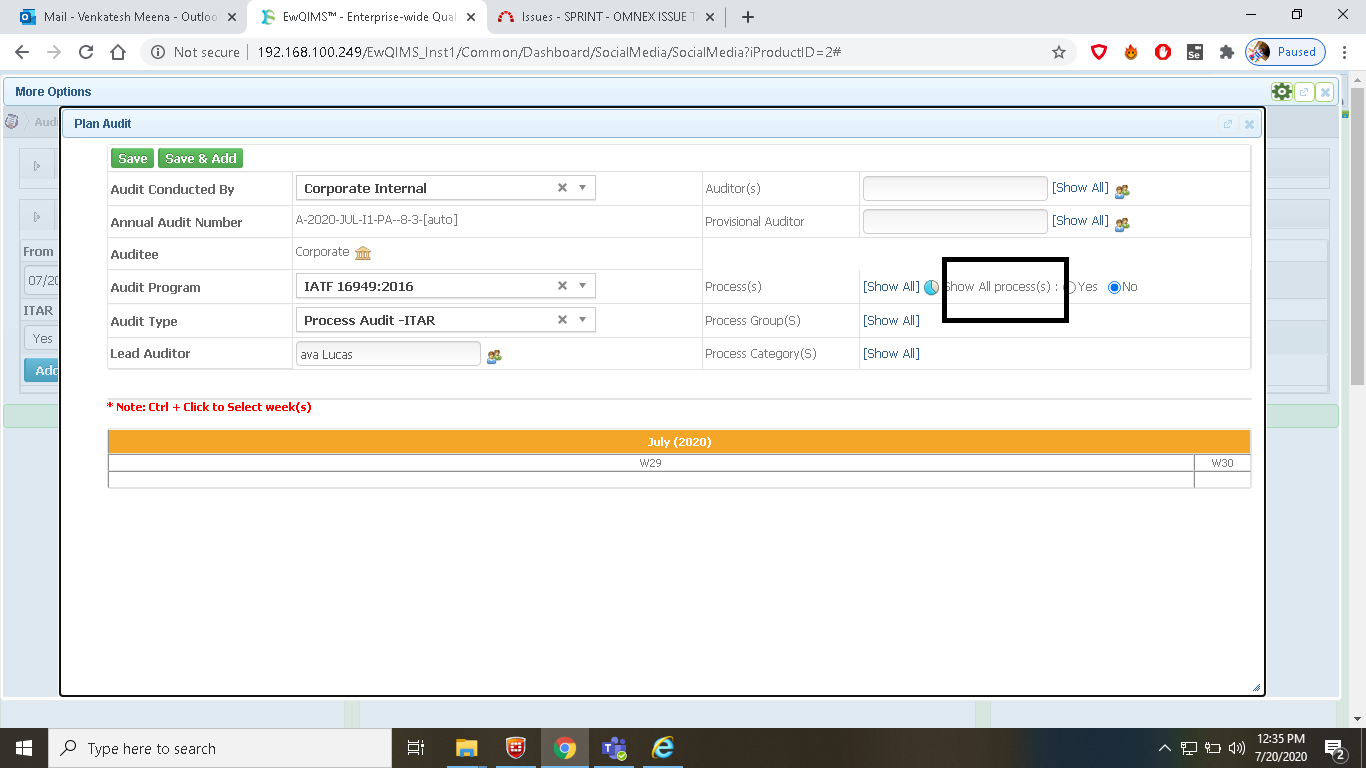The height and width of the screenshot is (768, 1366).
Task: Click the Save & Add button
Action: tap(200, 158)
